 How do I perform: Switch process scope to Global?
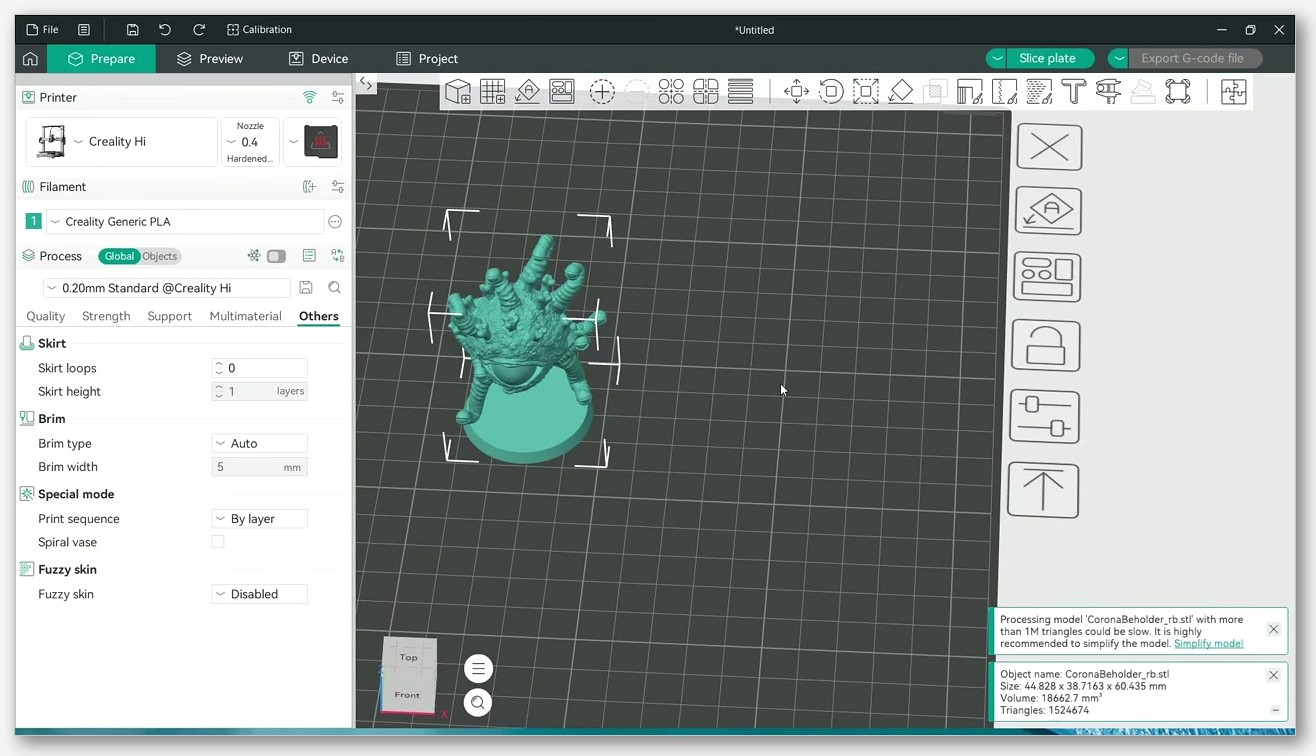(x=119, y=256)
